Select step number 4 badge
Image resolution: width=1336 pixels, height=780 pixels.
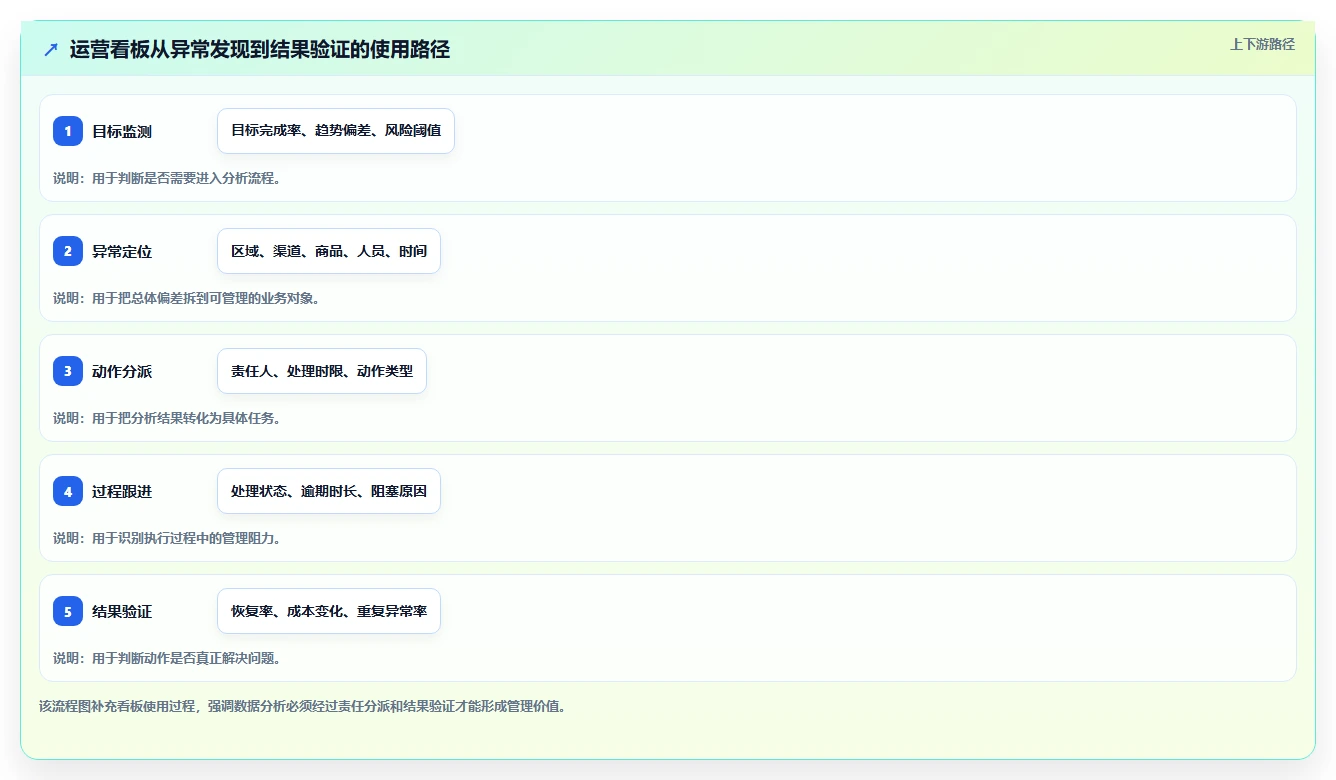tap(68, 491)
